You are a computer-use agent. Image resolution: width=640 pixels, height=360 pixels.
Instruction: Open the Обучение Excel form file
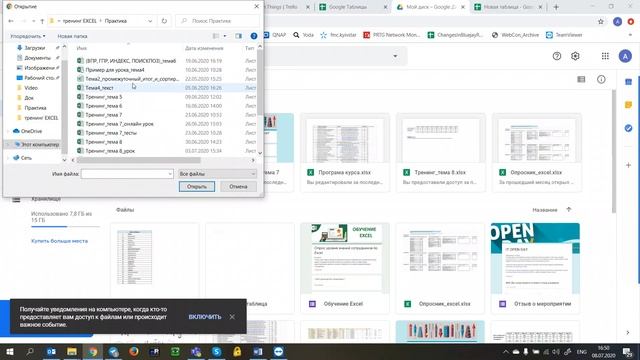pyautogui.click(x=345, y=268)
